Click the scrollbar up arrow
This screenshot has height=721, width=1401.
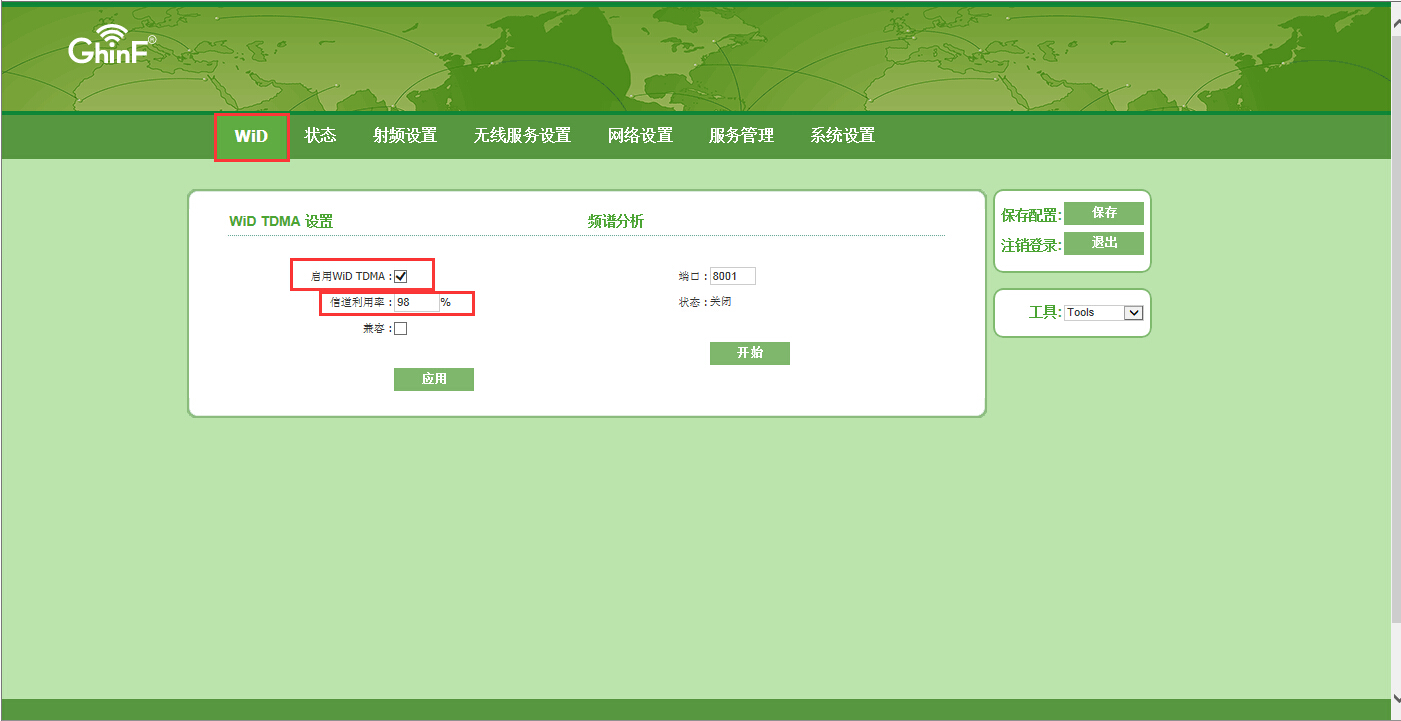pyautogui.click(x=1395, y=12)
